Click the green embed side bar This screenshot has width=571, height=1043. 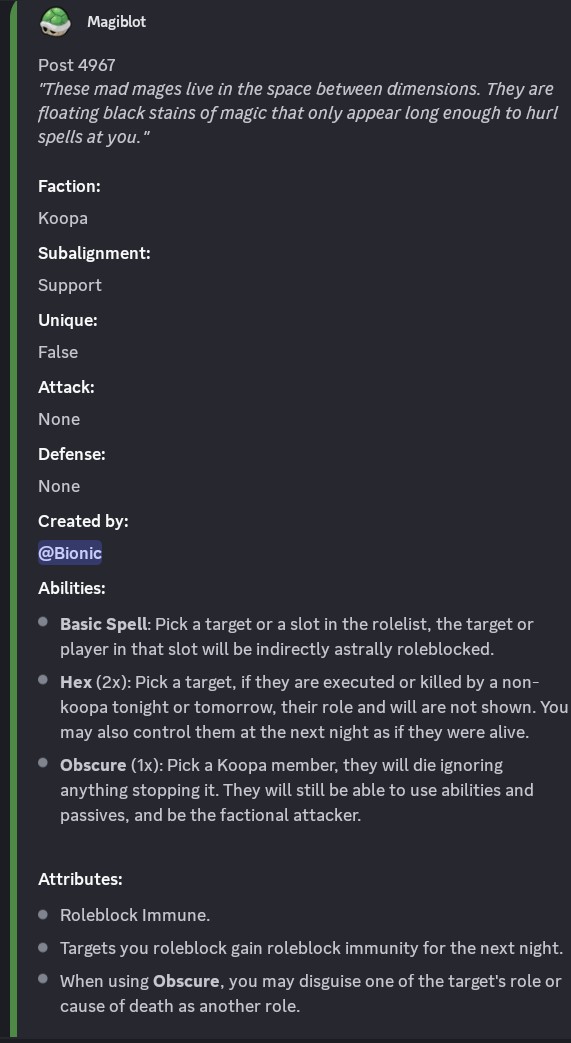pyautogui.click(x=13, y=522)
